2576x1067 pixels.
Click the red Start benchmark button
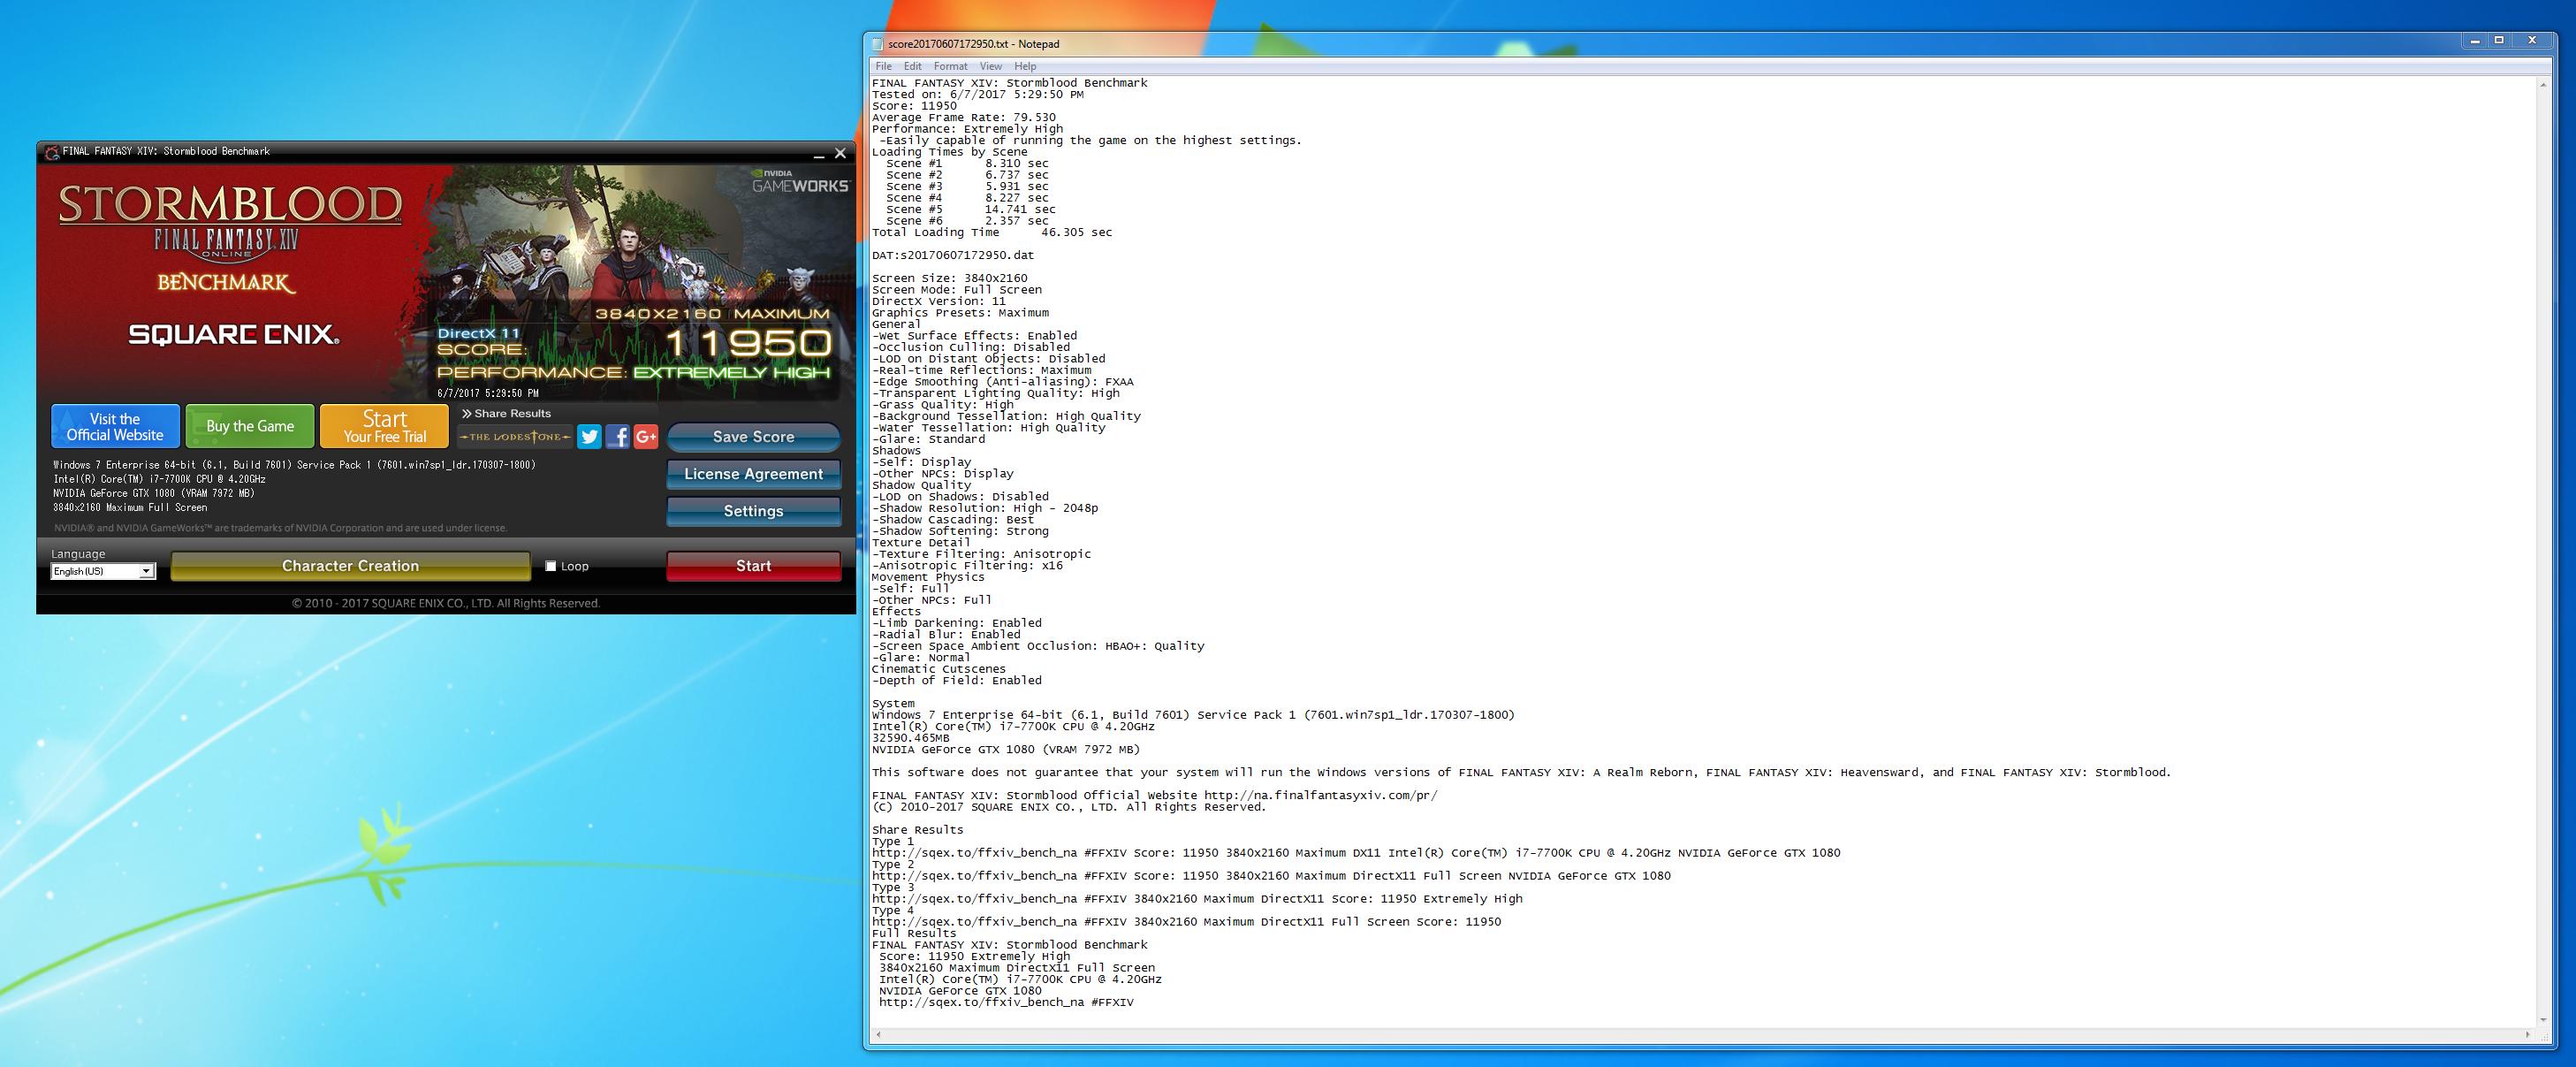point(753,566)
